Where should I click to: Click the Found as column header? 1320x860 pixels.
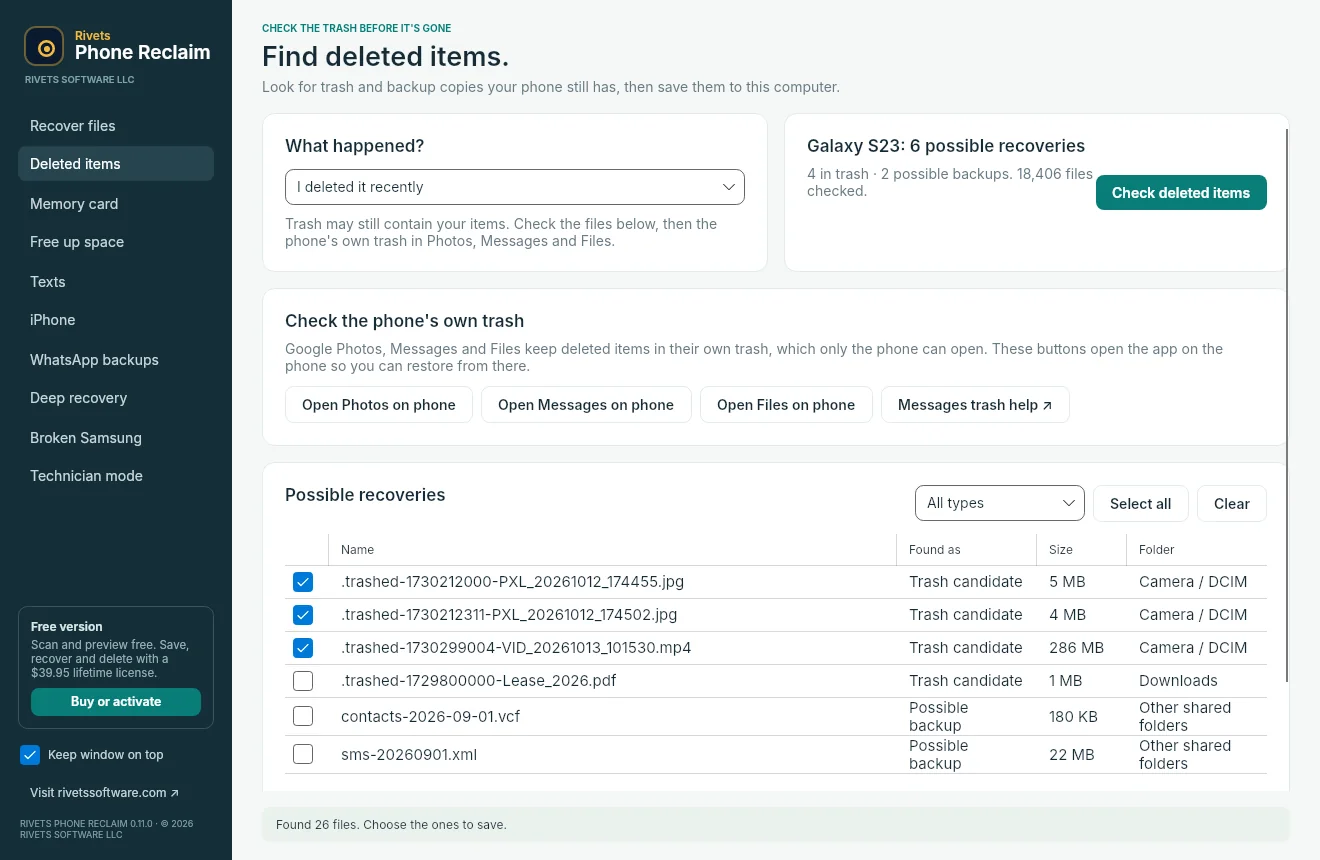[966, 550]
